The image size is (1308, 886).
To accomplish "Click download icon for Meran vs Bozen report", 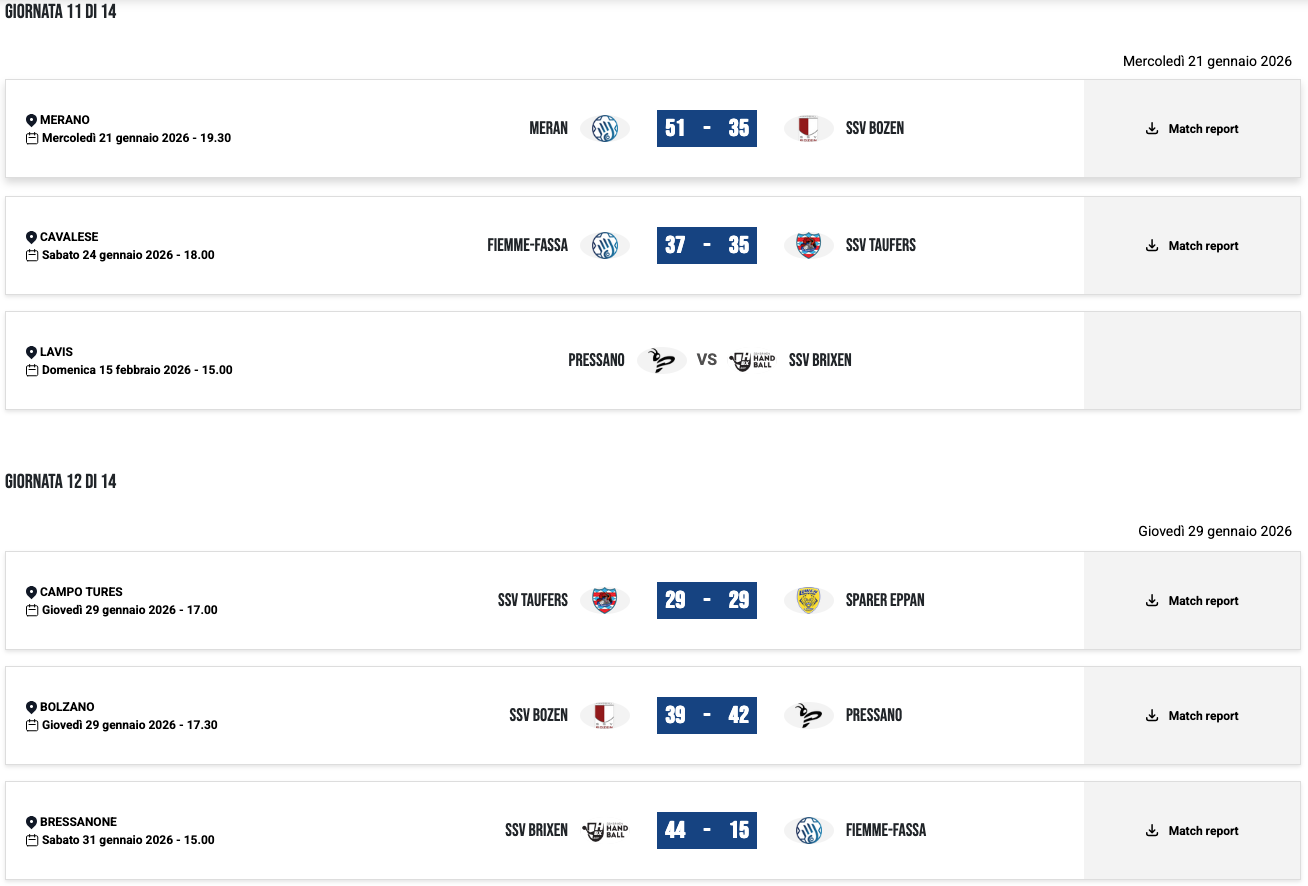I will pyautogui.click(x=1152, y=129).
